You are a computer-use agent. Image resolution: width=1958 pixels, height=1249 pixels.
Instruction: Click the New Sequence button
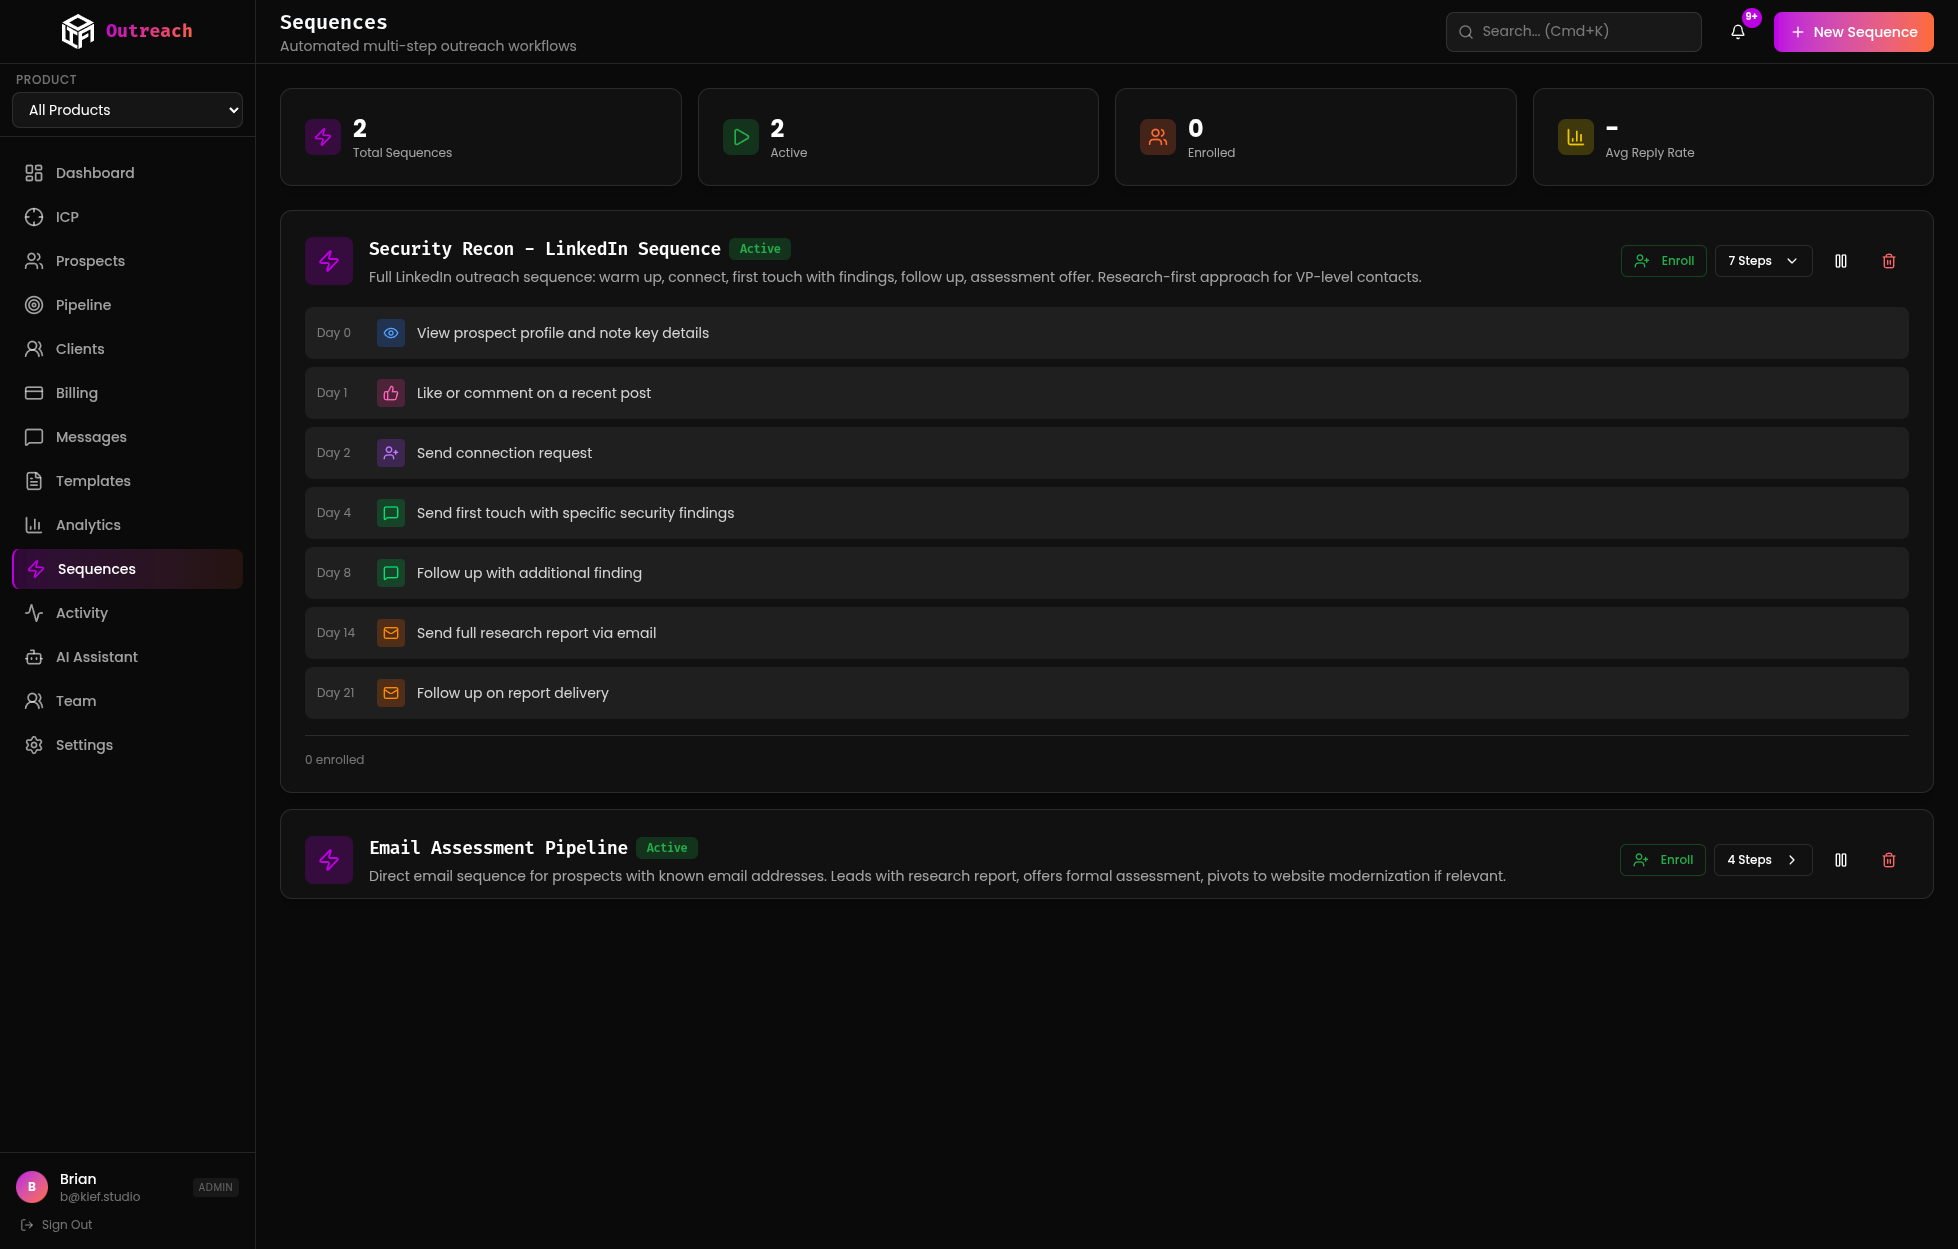1853,31
